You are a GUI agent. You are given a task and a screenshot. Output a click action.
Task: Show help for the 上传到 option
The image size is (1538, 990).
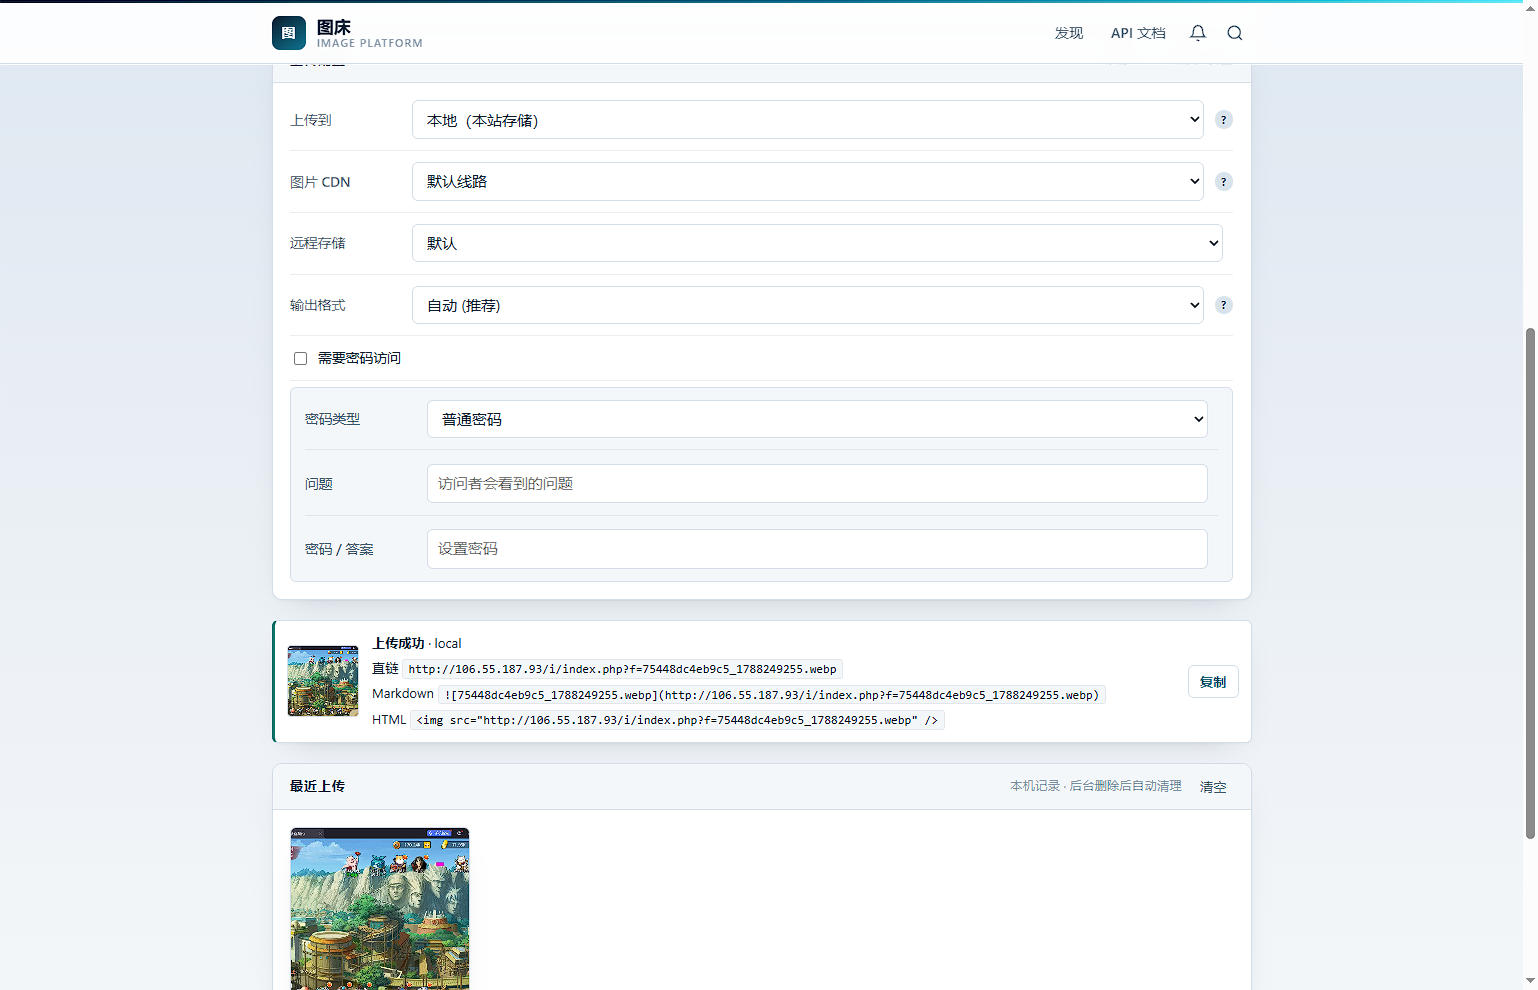click(1223, 120)
